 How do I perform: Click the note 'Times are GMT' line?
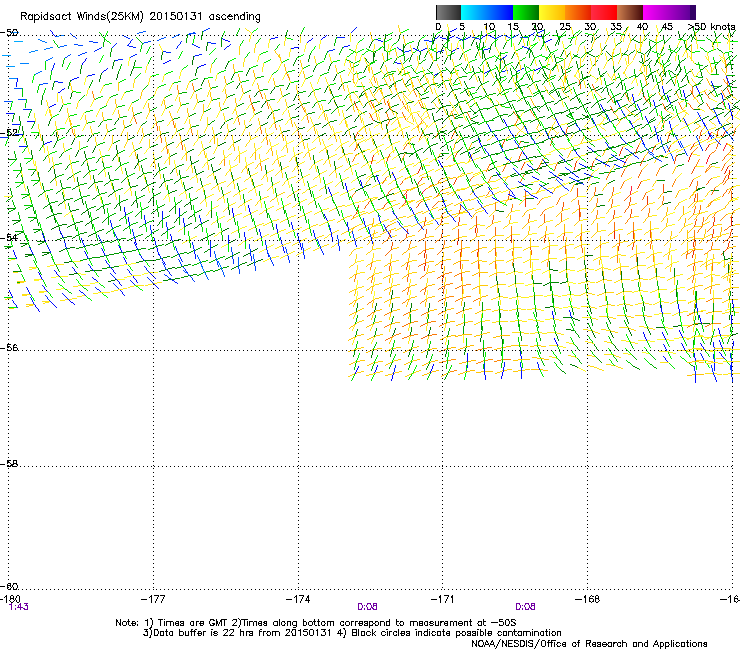click(315, 623)
